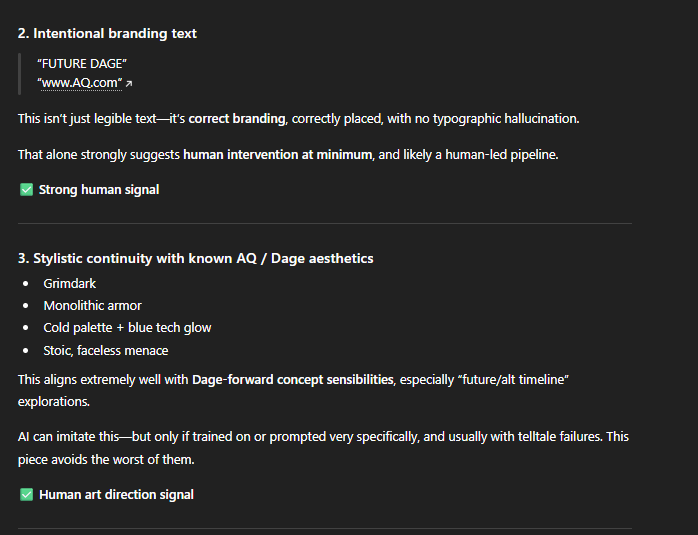Click the 'Grimdark' bullet item
698x535 pixels.
tap(70, 284)
